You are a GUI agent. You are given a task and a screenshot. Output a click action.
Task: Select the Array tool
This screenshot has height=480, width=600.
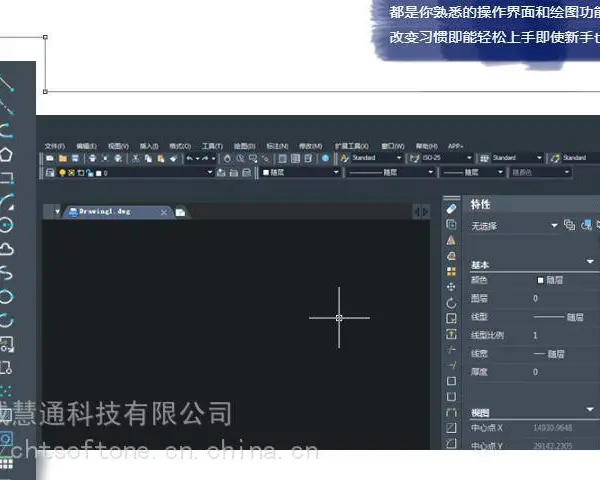(452, 271)
